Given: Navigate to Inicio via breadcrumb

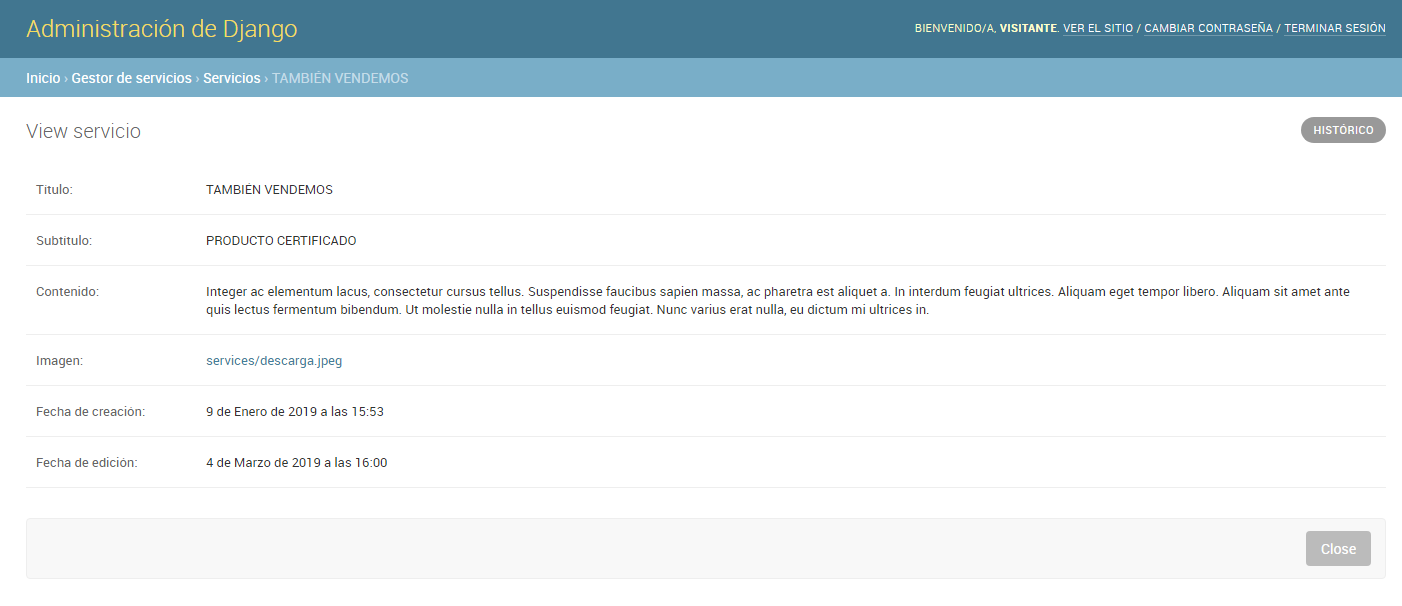Looking at the screenshot, I should coord(43,77).
